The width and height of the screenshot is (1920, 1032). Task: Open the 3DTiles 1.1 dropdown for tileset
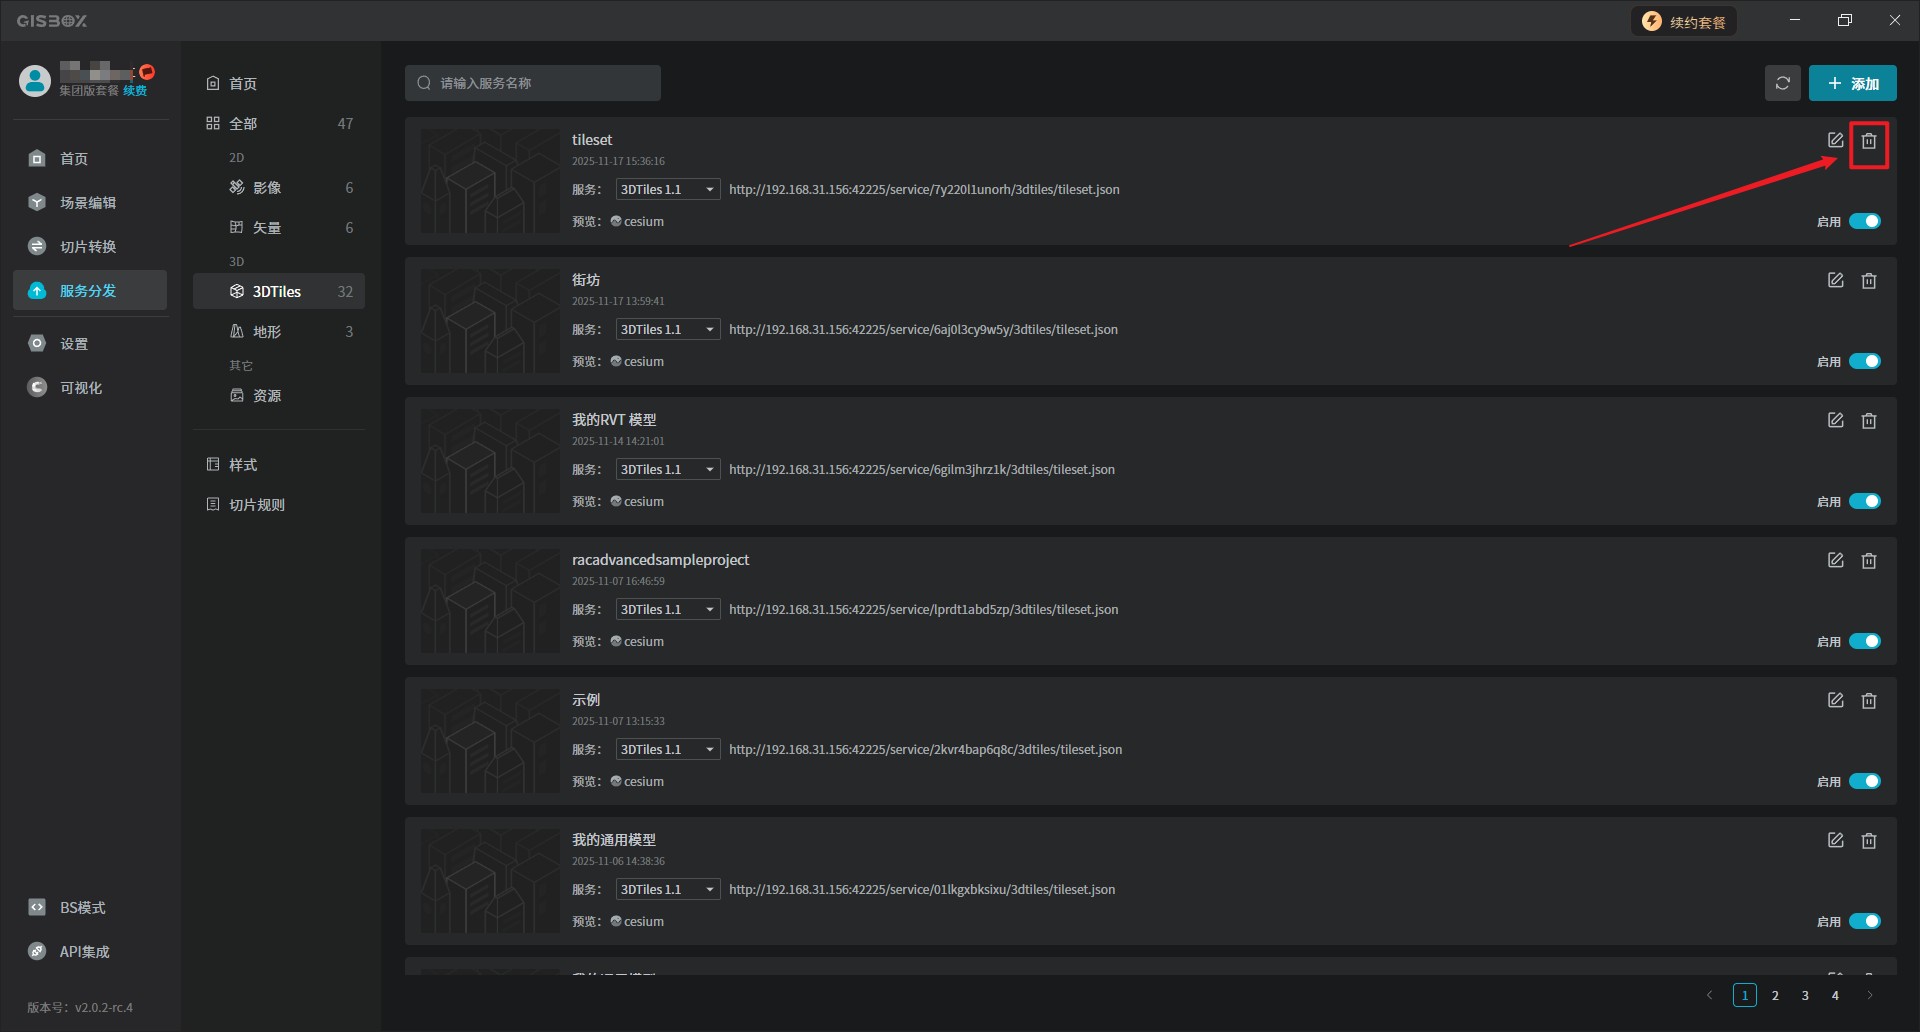(667, 189)
